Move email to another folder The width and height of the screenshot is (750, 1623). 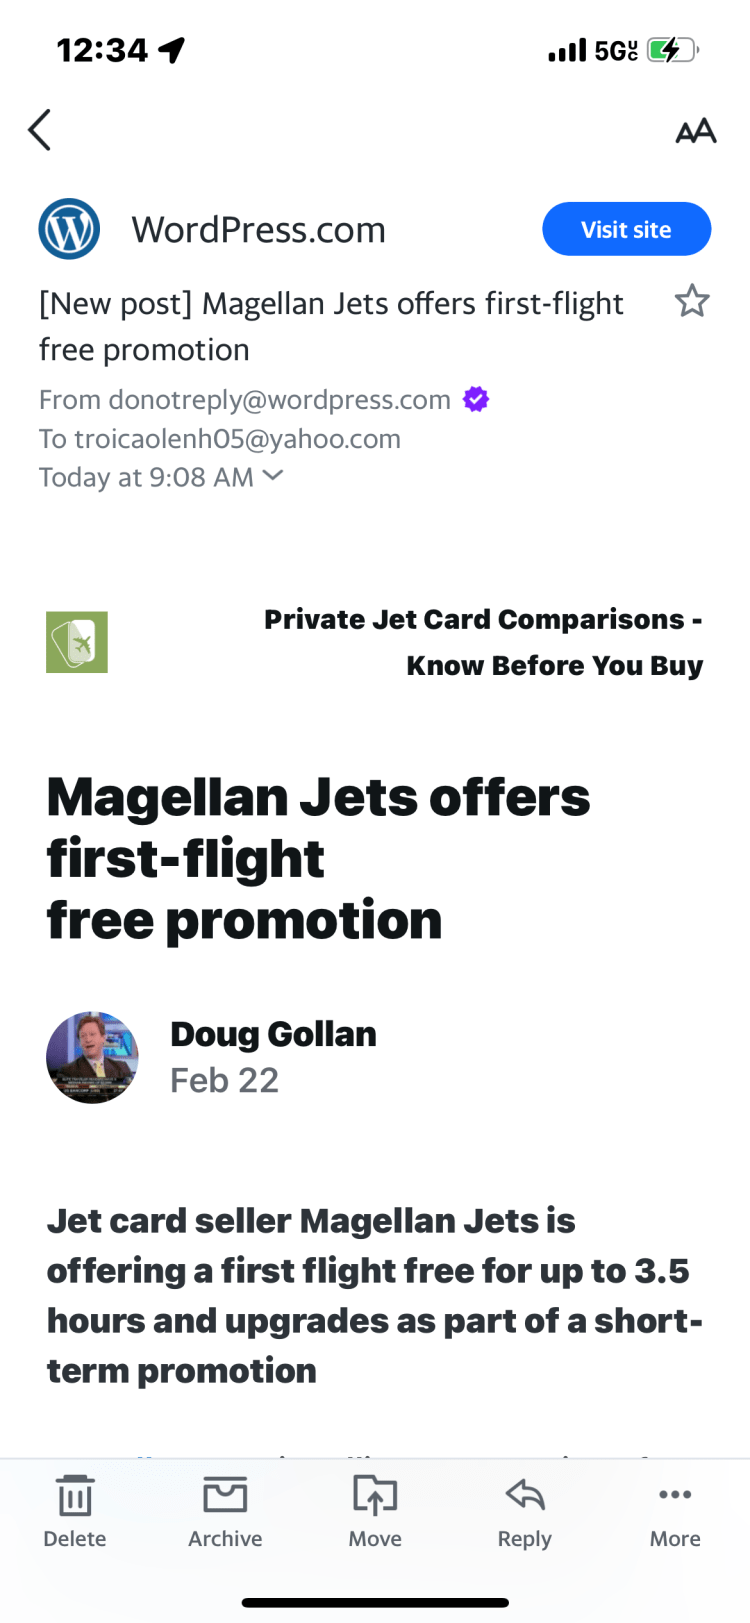375,1511
